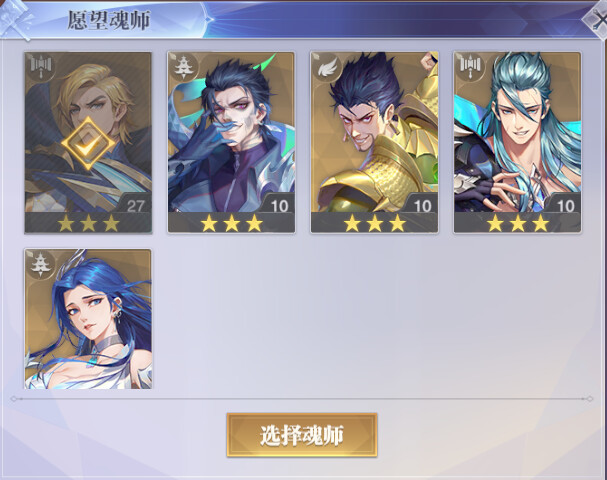Click the class emblem on teal-haired card

pos(469,67)
